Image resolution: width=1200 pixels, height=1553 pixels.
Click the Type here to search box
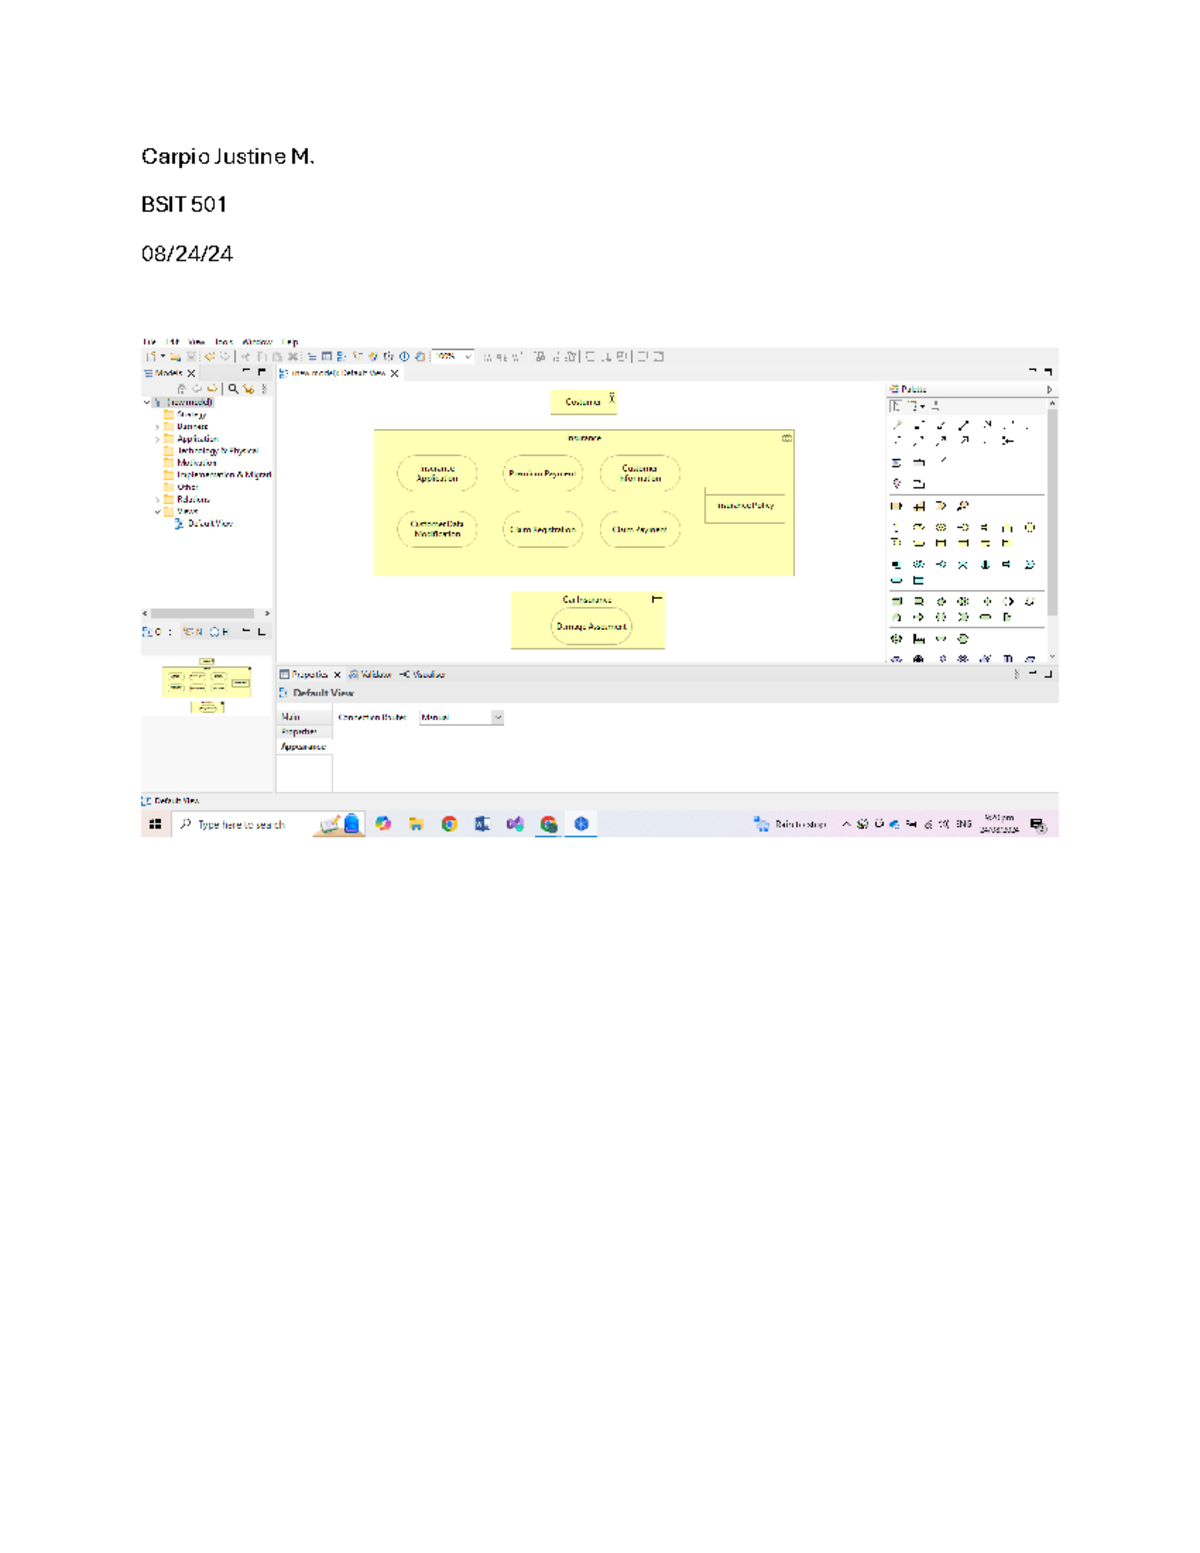pyautogui.click(x=240, y=823)
